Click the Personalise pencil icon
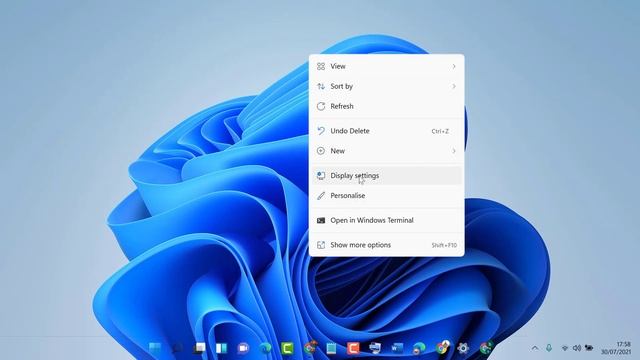This screenshot has width=640, height=360. coord(321,196)
